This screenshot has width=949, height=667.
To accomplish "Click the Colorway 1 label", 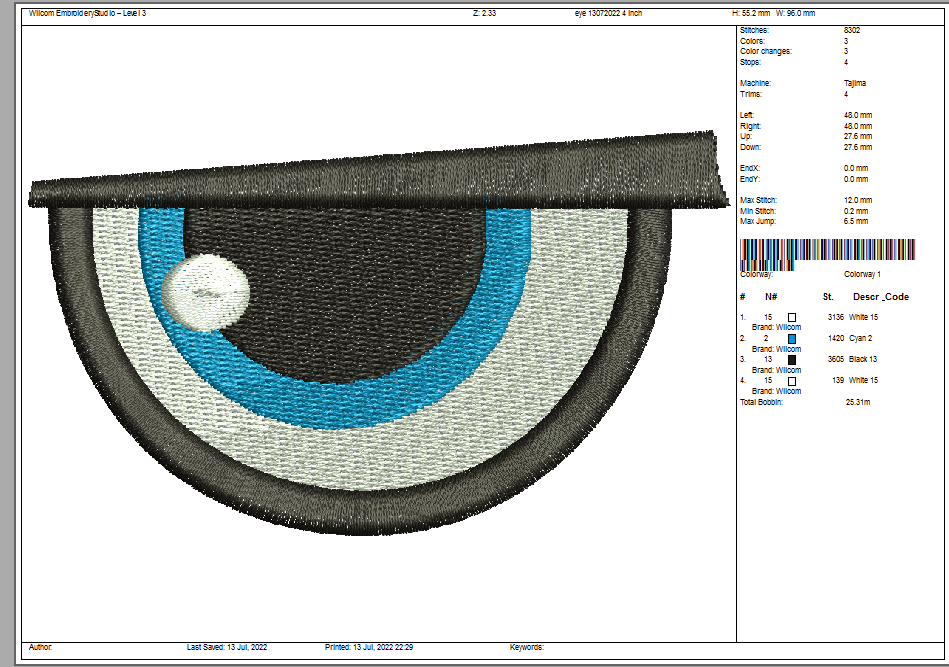I will coord(863,274).
